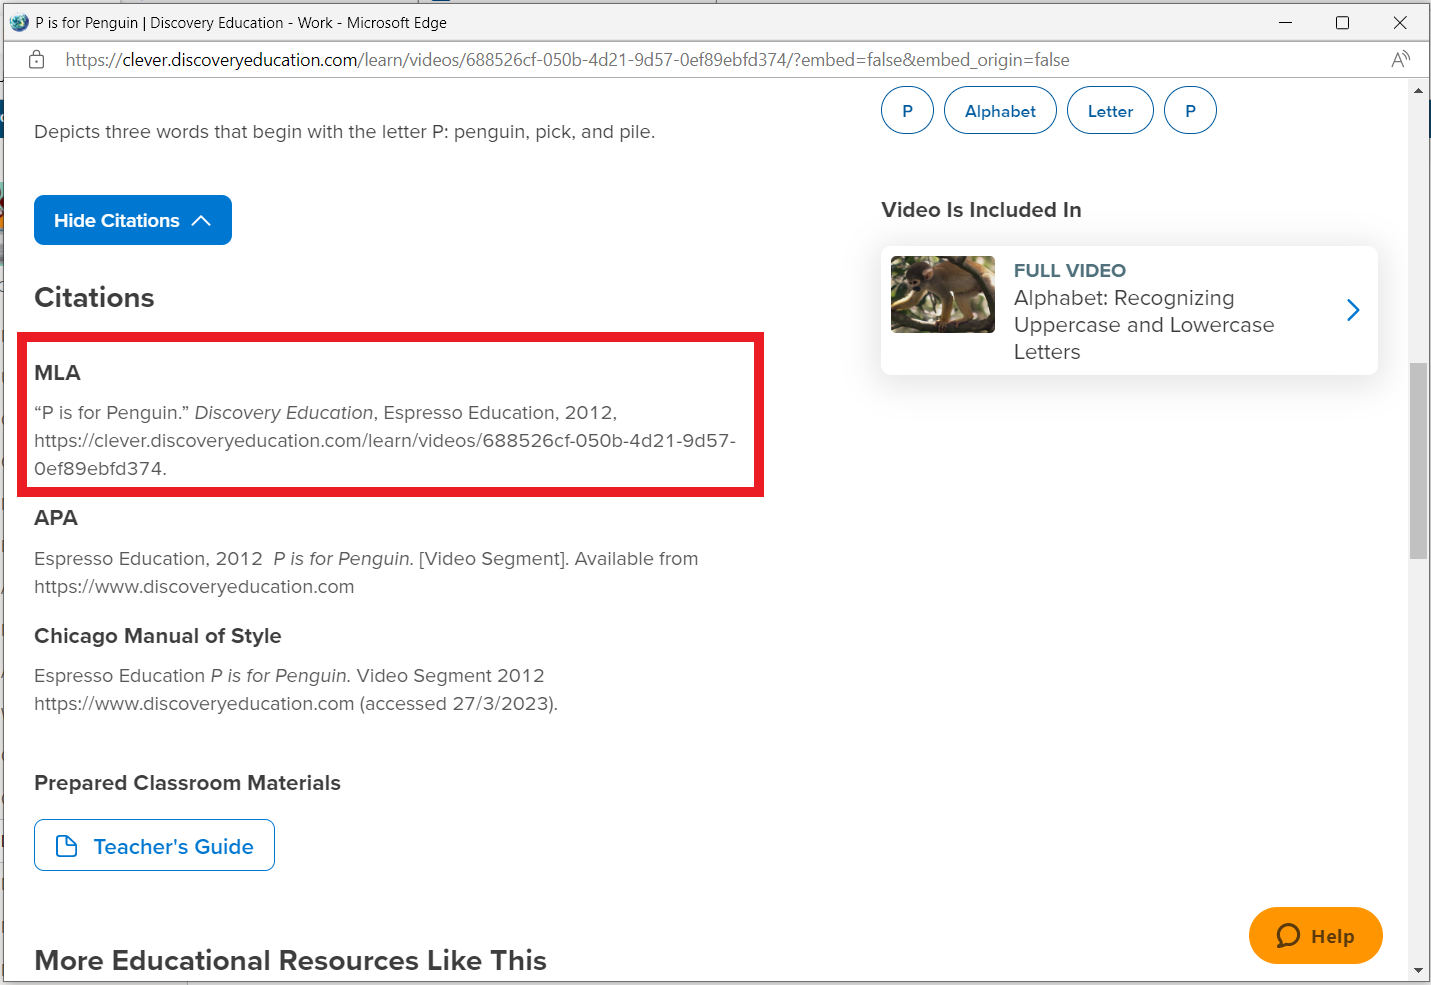Click the address bar URL field
This screenshot has width=1431, height=985.
point(567,60)
